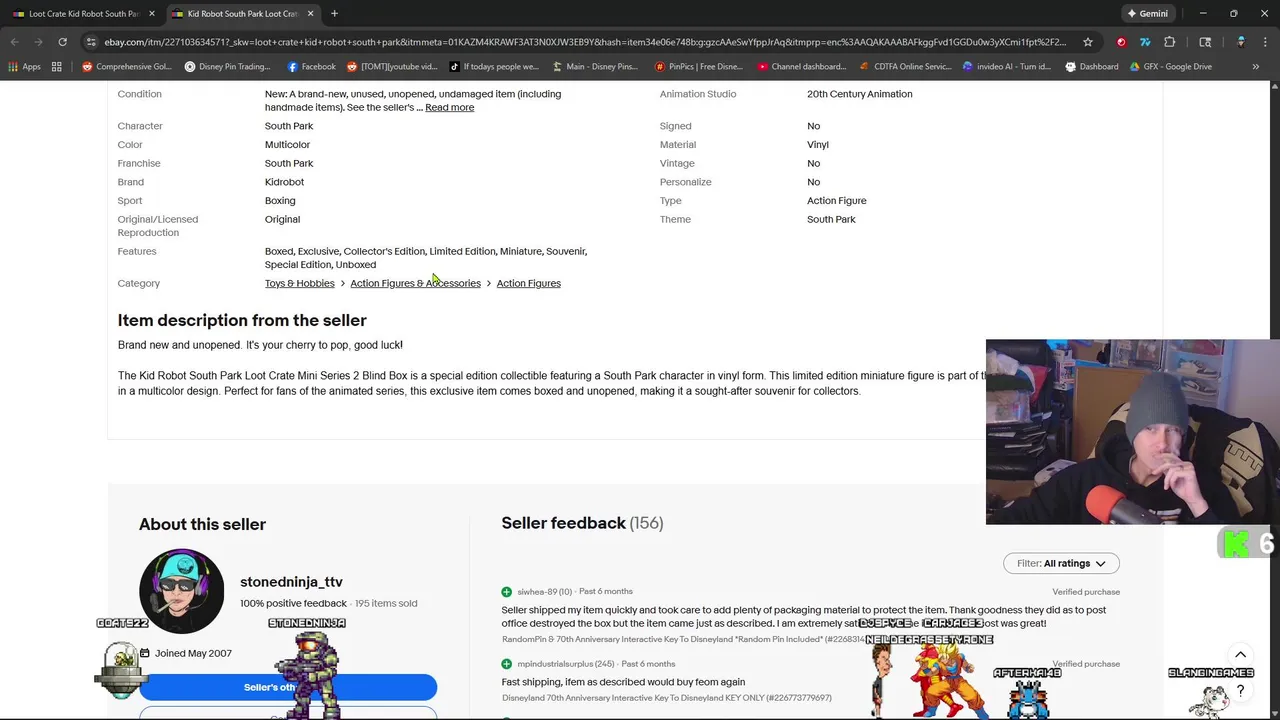Open the red recorder extension icon

[x=1121, y=42]
